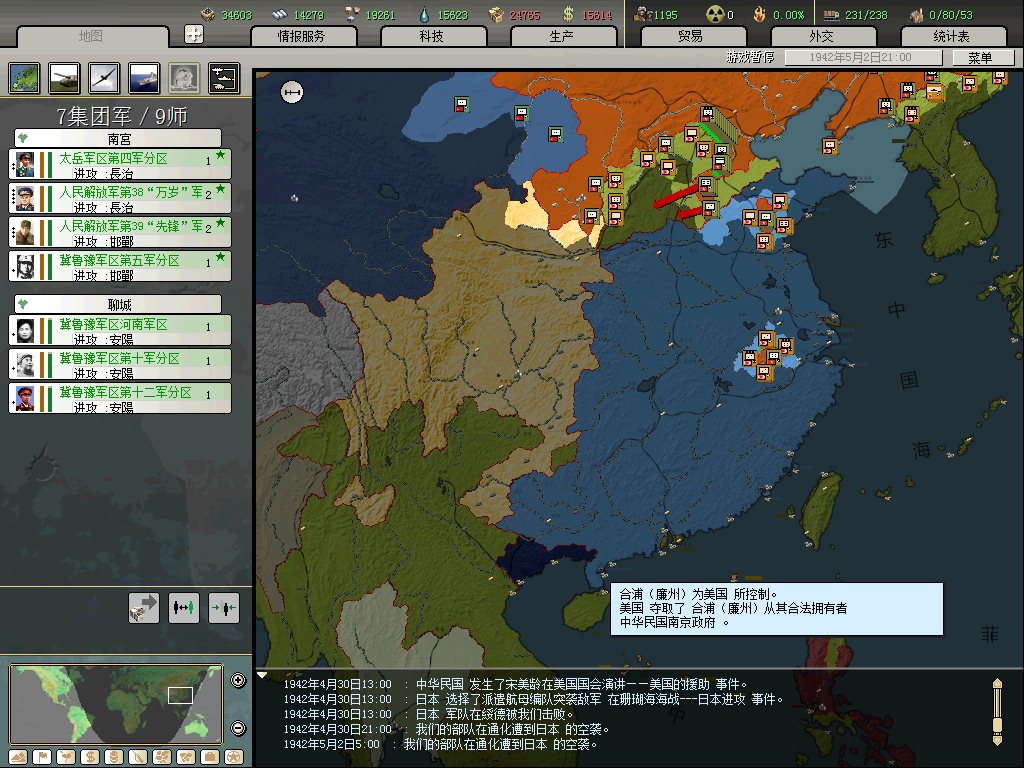
Task: Click the 7集团军 / 9师 heading
Action: click(x=122, y=116)
